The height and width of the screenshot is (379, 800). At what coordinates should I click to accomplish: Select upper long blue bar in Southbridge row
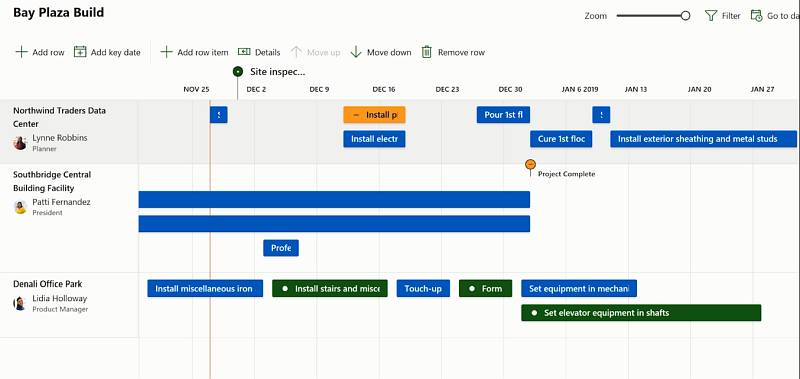(x=334, y=199)
